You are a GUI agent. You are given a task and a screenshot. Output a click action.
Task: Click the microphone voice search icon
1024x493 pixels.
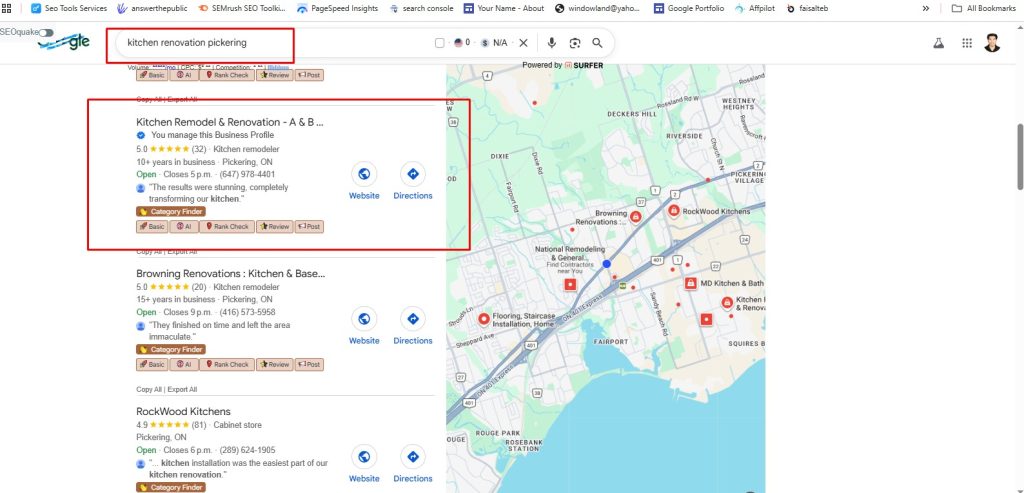[x=552, y=42]
